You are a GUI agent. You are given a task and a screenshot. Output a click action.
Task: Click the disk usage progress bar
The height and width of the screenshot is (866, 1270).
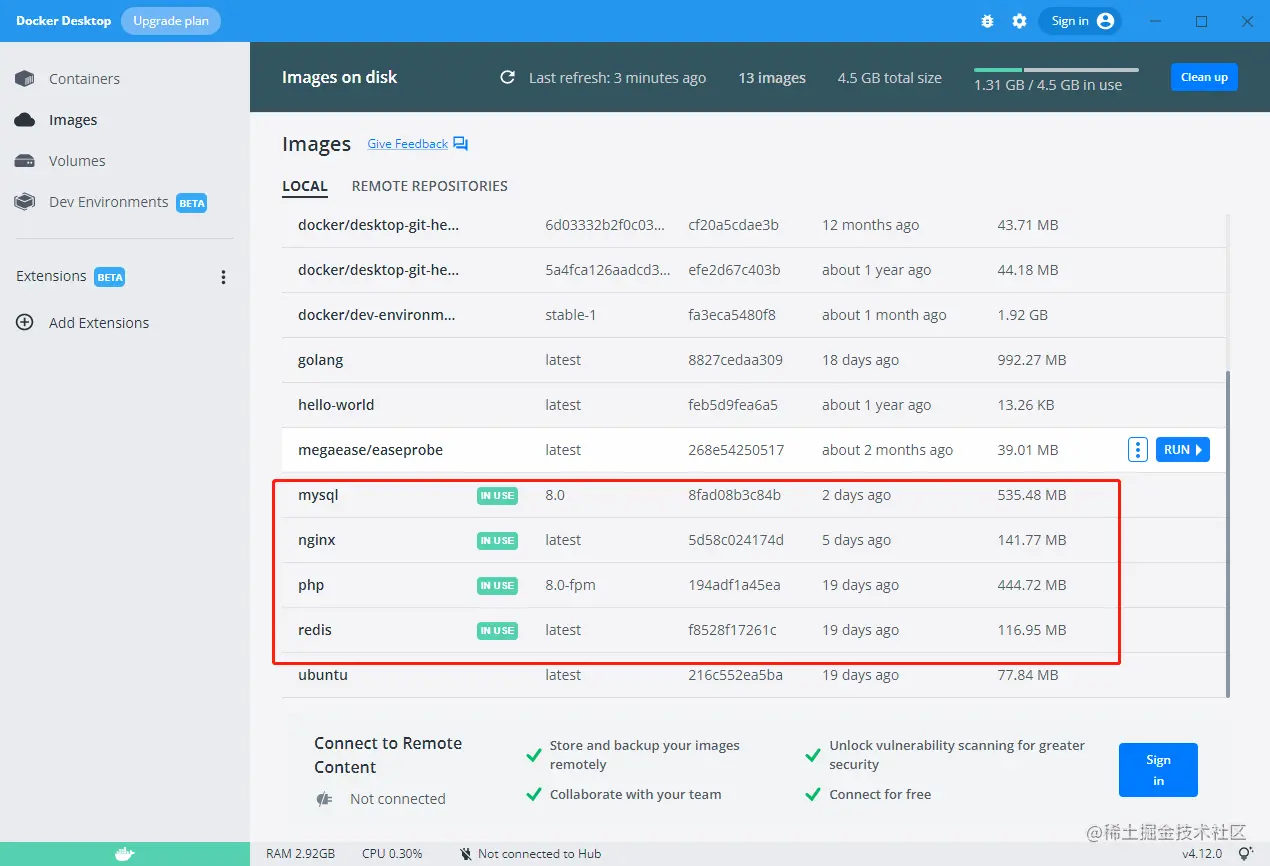(1056, 70)
